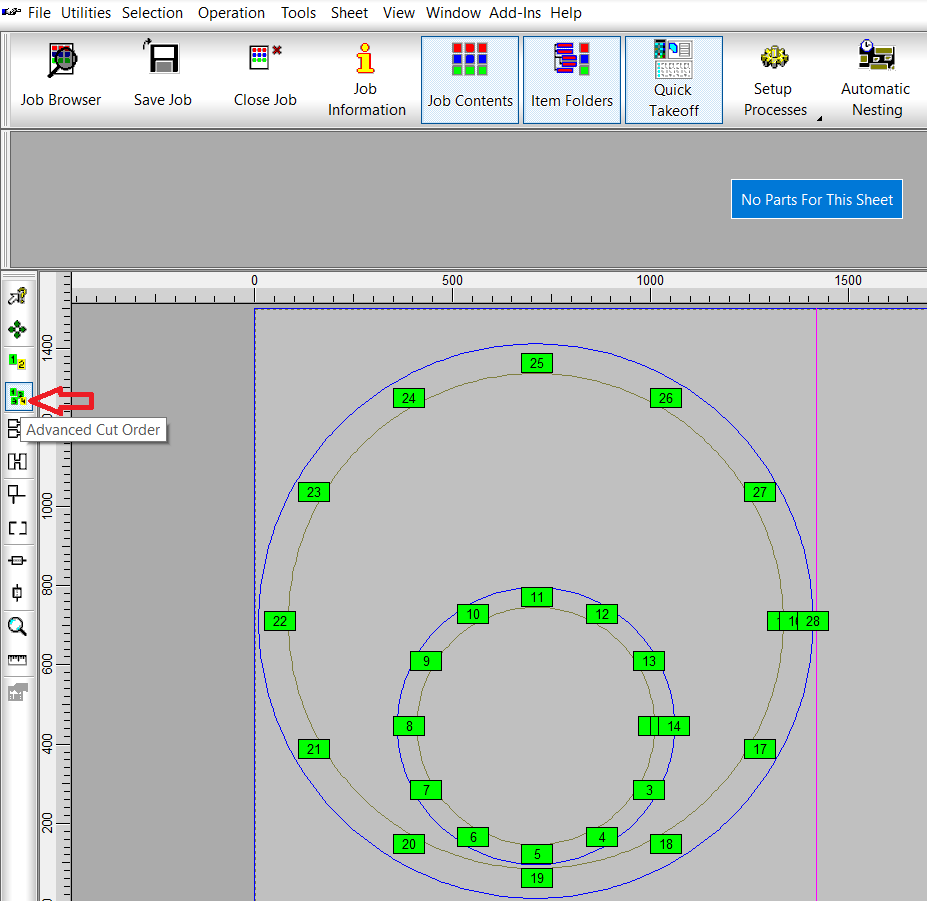Click the Save Job icon
The width and height of the screenshot is (927, 901).
162,62
